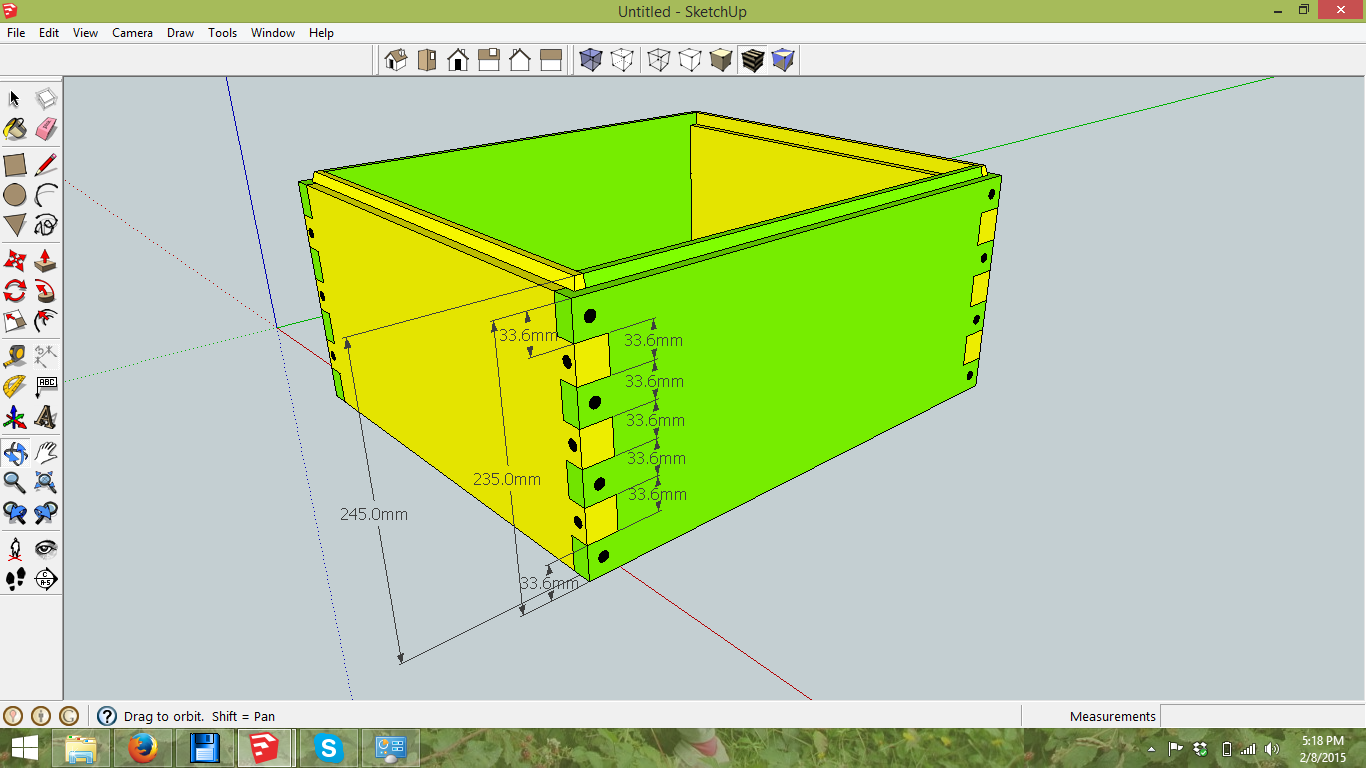Viewport: 1366px width, 768px height.
Task: Click inside the Measurements input box
Action: [x=1262, y=716]
